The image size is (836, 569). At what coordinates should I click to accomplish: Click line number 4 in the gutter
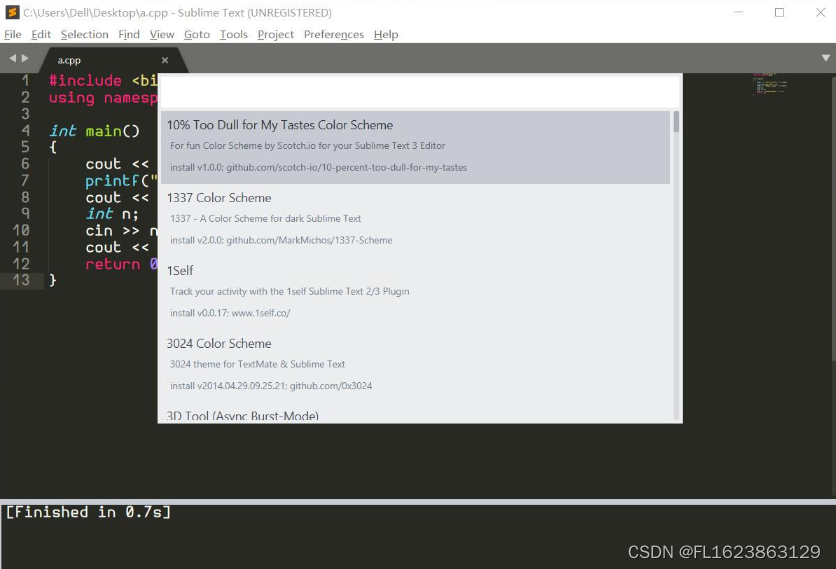coord(25,131)
